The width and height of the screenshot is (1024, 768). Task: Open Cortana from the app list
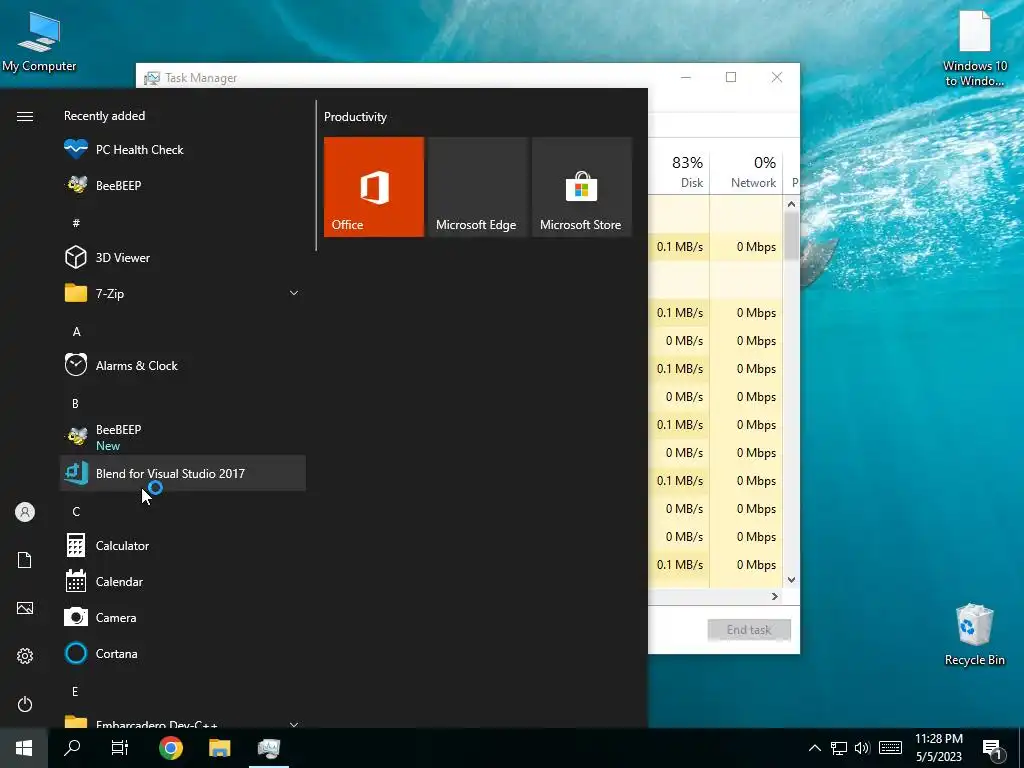tap(182, 653)
